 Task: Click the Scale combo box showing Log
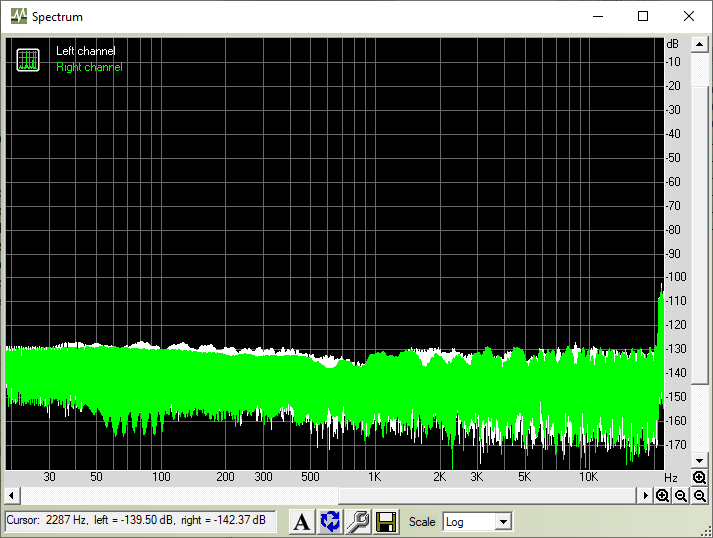(469, 522)
